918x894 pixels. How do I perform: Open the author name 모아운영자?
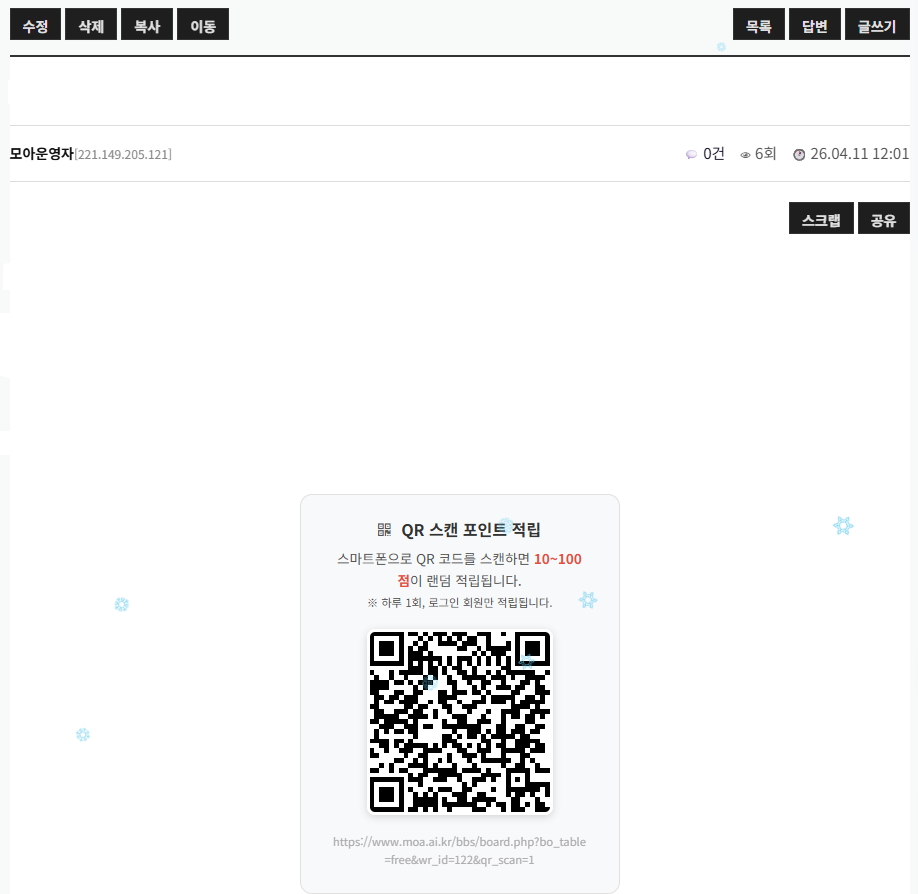pyautogui.click(x=41, y=154)
